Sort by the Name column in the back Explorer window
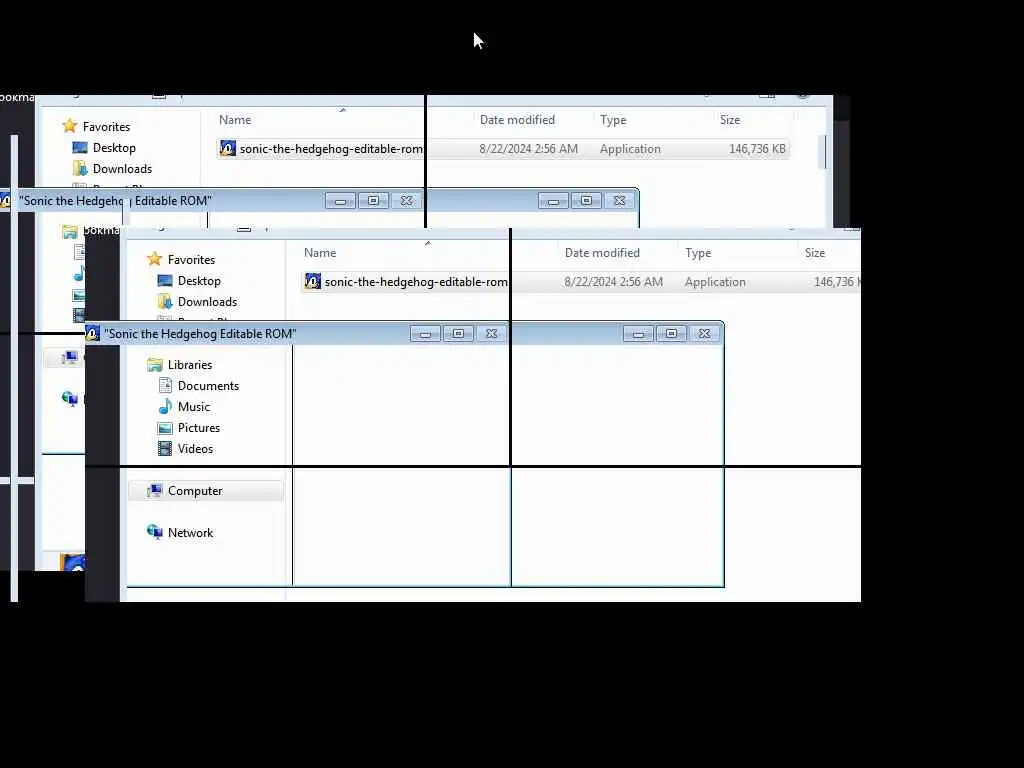The image size is (1024, 768). coord(235,120)
